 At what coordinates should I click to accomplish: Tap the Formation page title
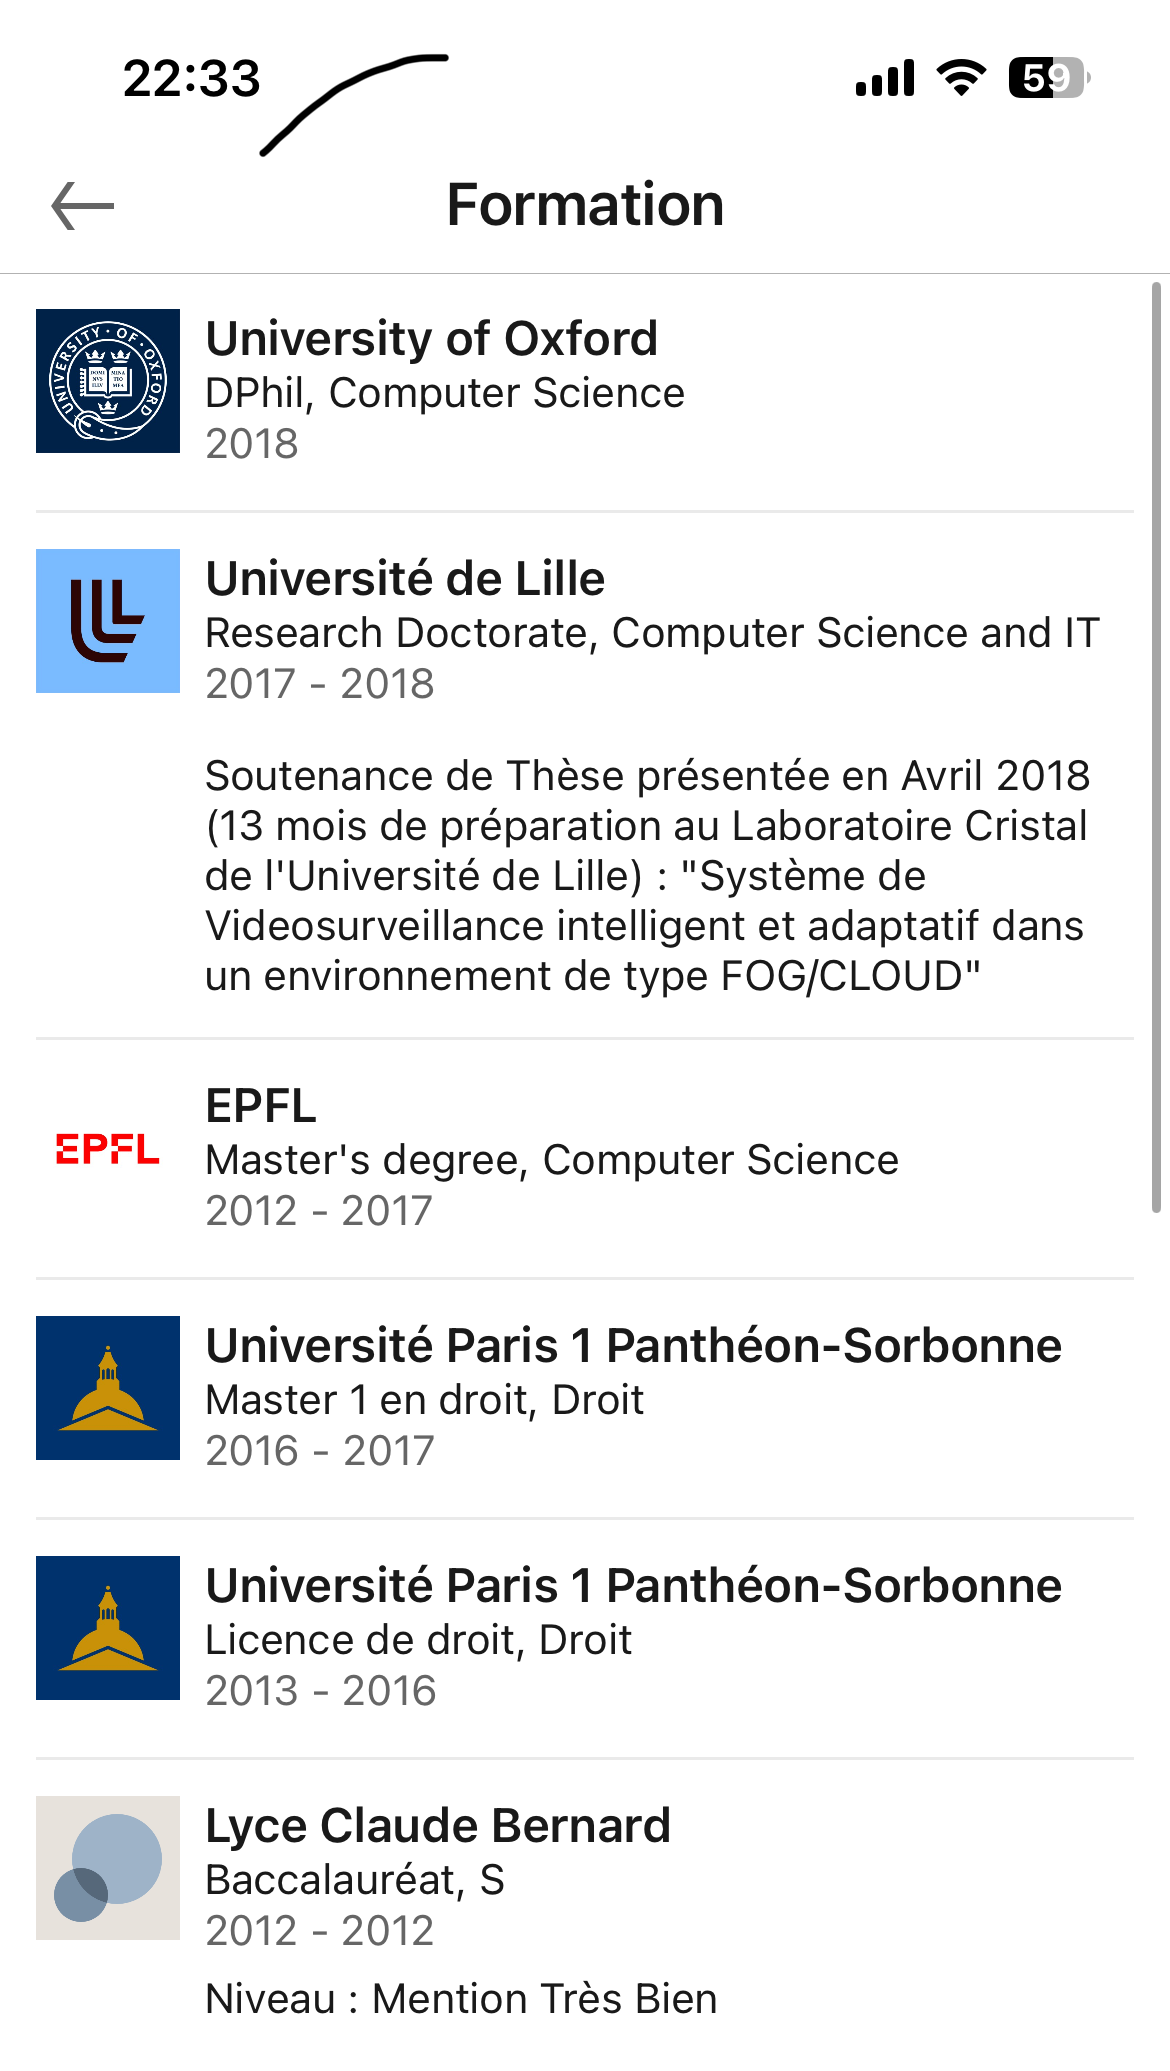(x=585, y=205)
